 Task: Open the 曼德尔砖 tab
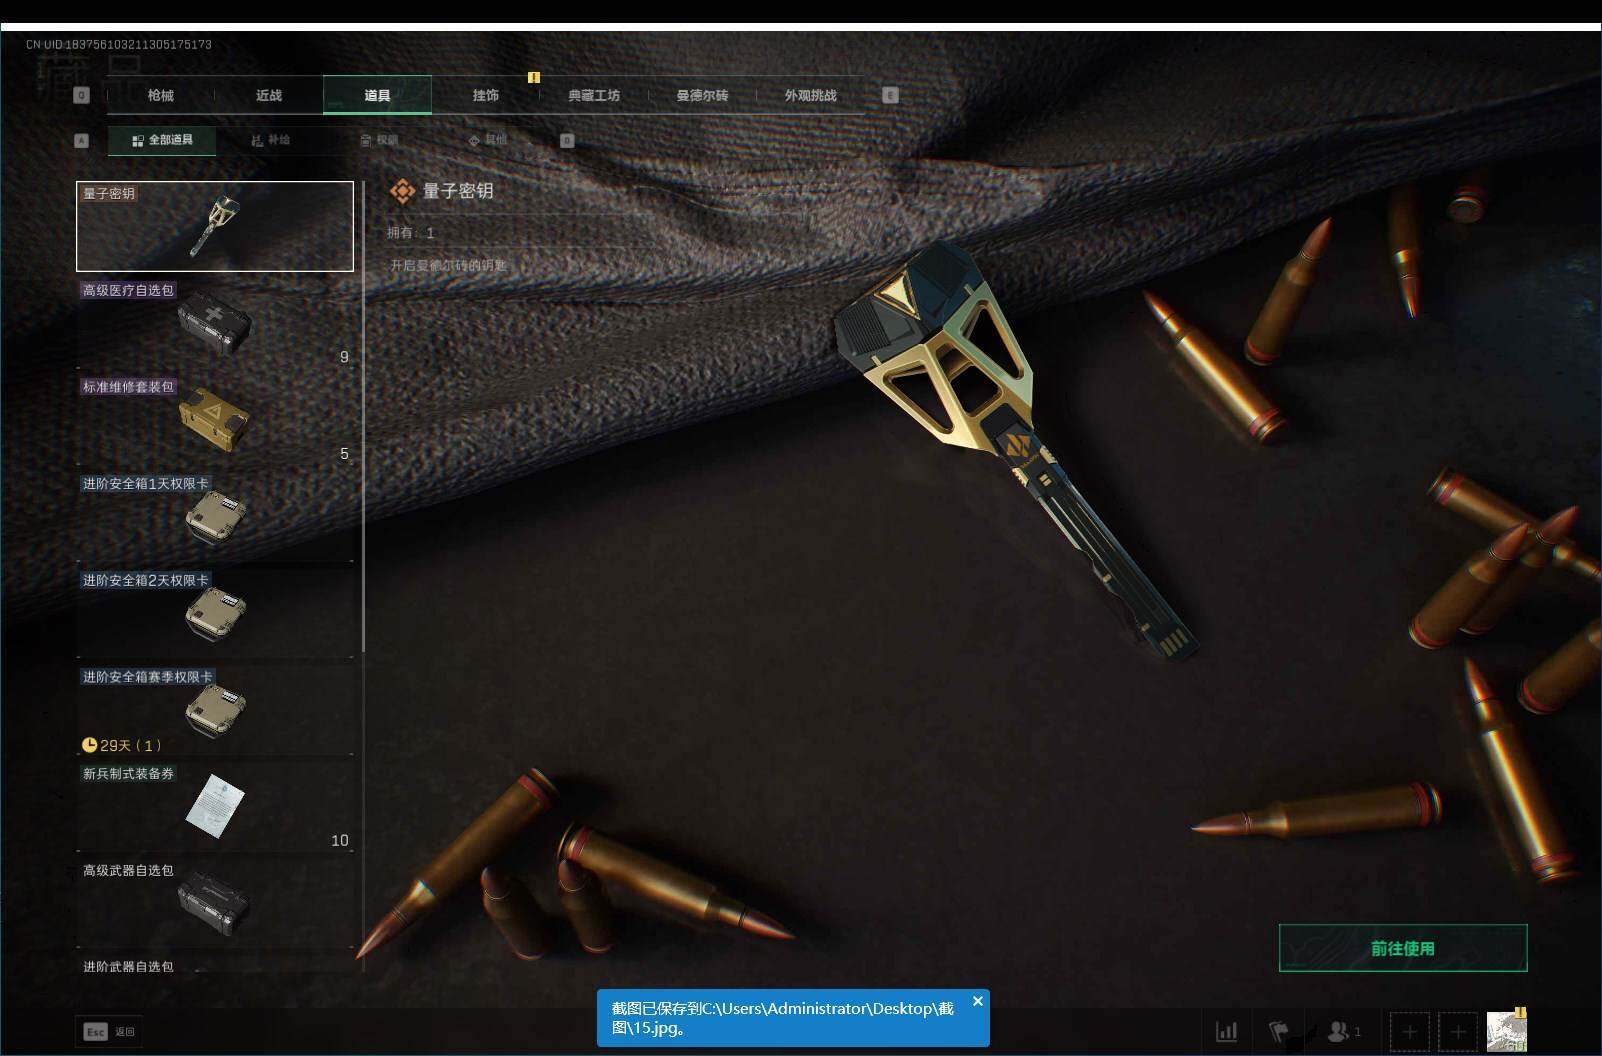[702, 96]
